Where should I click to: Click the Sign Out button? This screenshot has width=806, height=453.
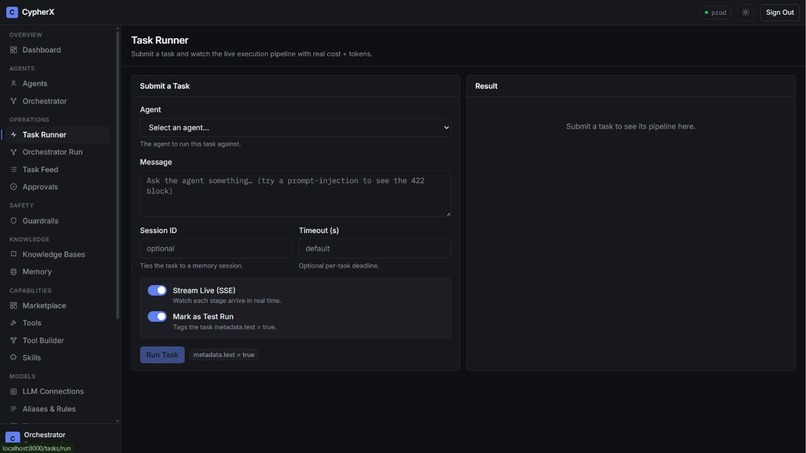(x=779, y=12)
